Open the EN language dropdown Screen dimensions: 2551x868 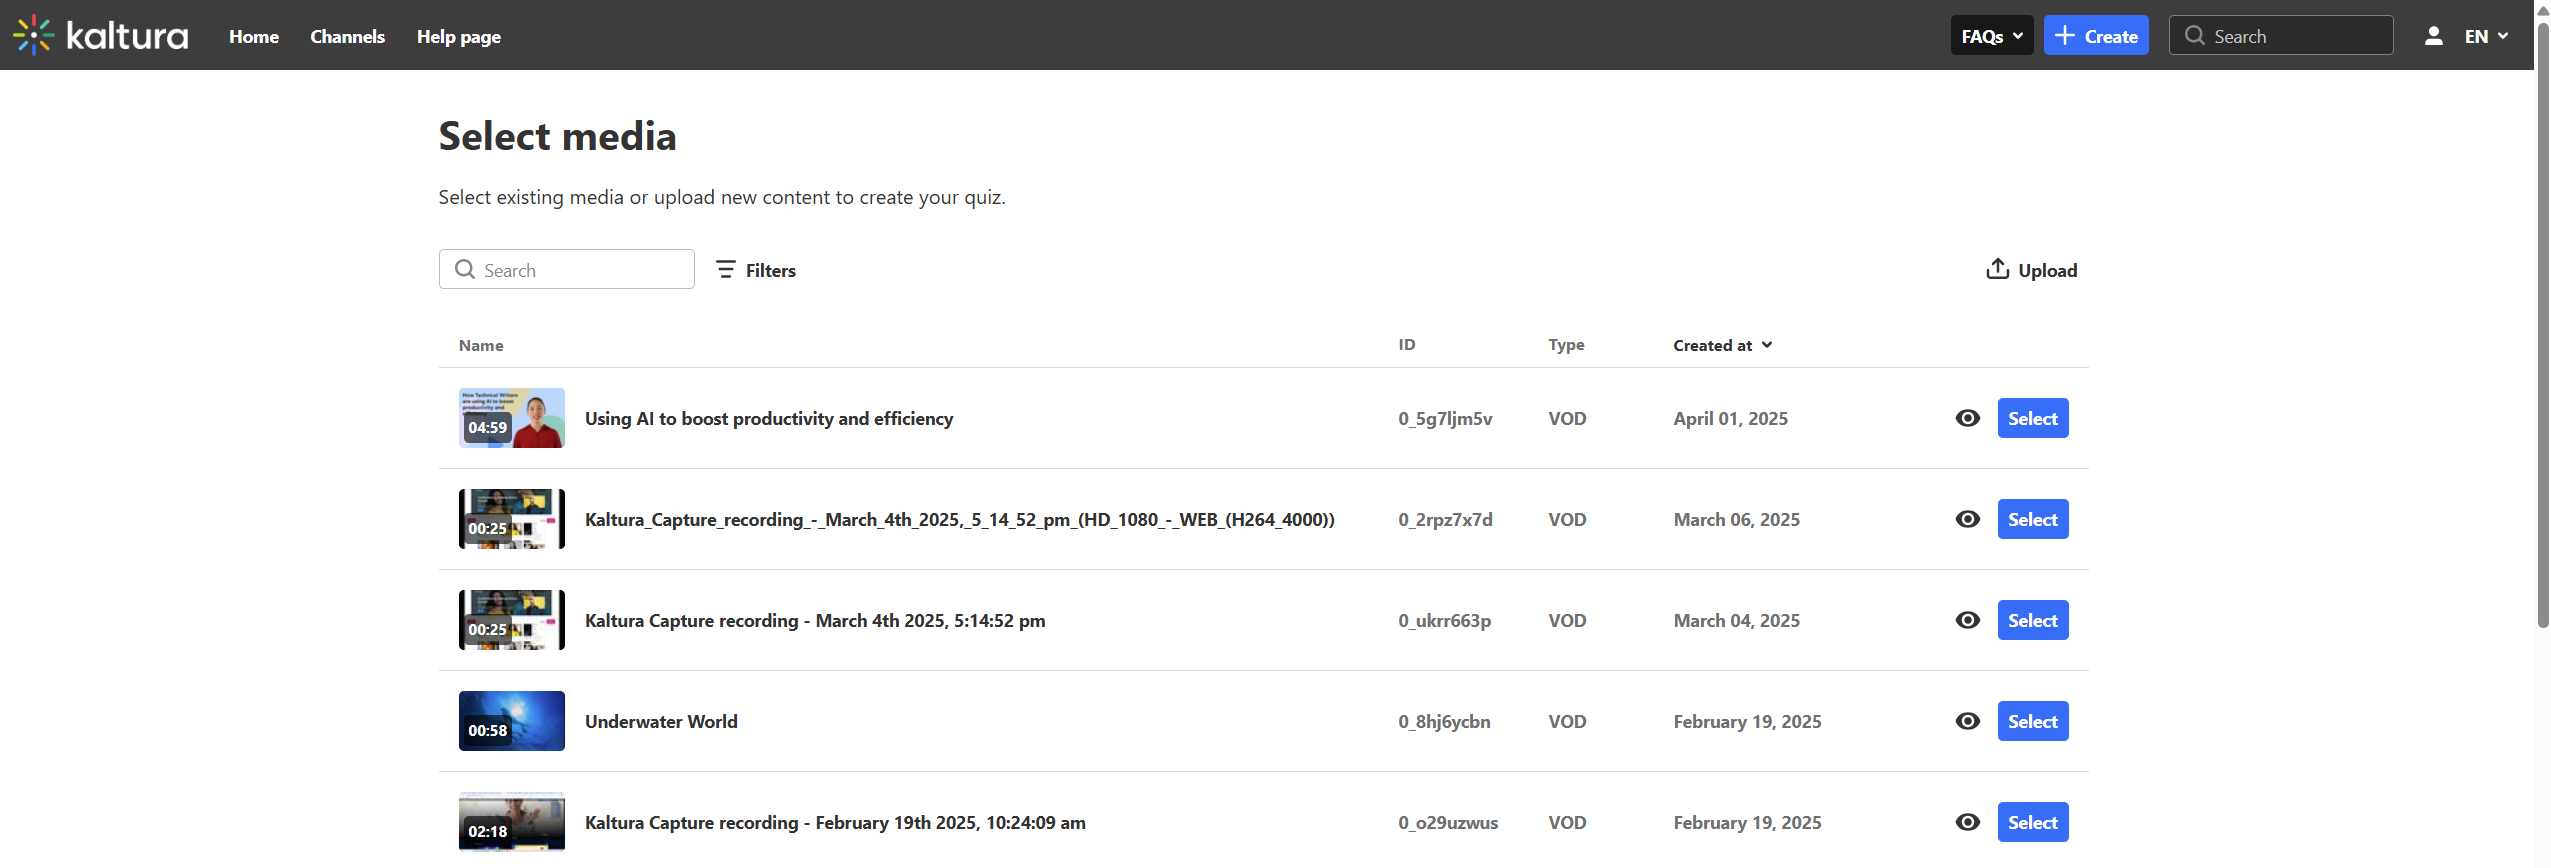(2485, 36)
